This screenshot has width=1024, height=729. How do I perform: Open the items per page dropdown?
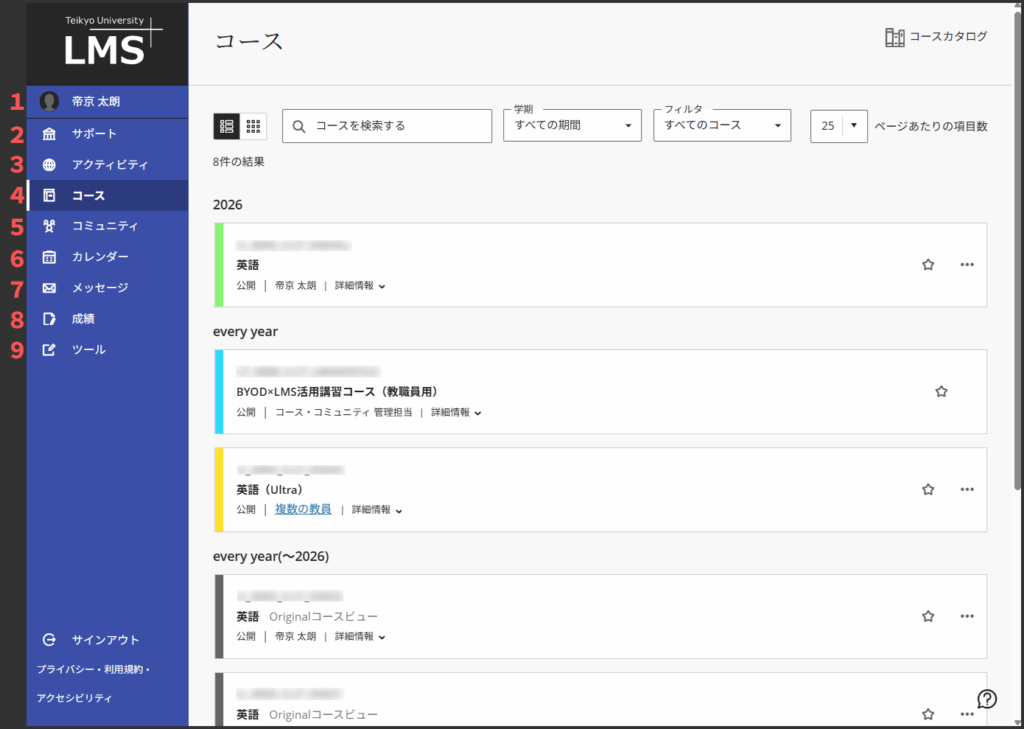(838, 126)
